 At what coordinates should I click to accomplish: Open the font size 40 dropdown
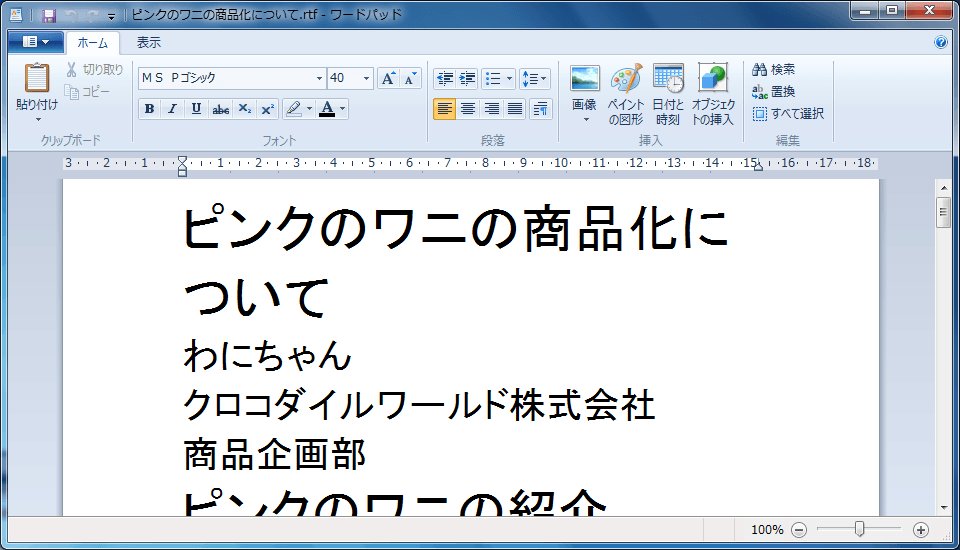pos(366,78)
